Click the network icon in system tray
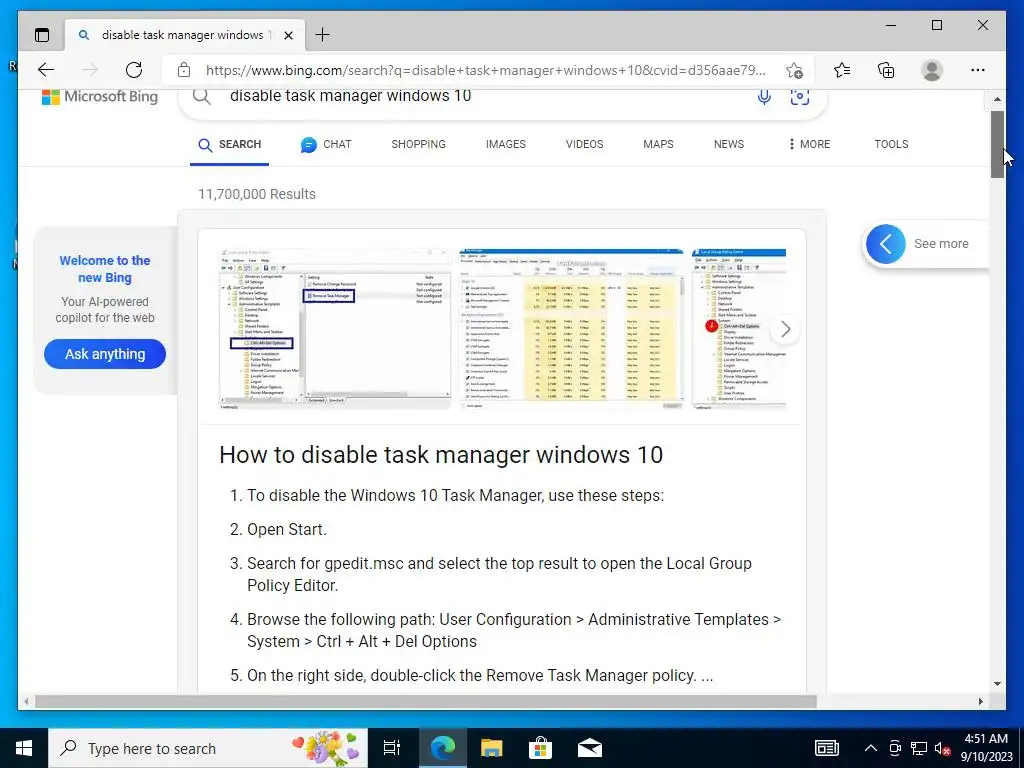This screenshot has width=1024, height=768. pos(919,748)
